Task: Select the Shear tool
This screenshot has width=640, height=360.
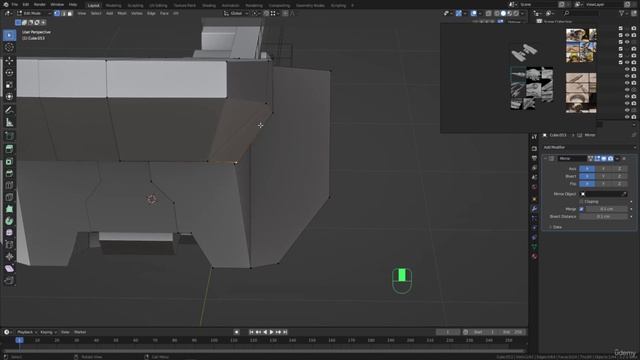Action: tap(9, 268)
